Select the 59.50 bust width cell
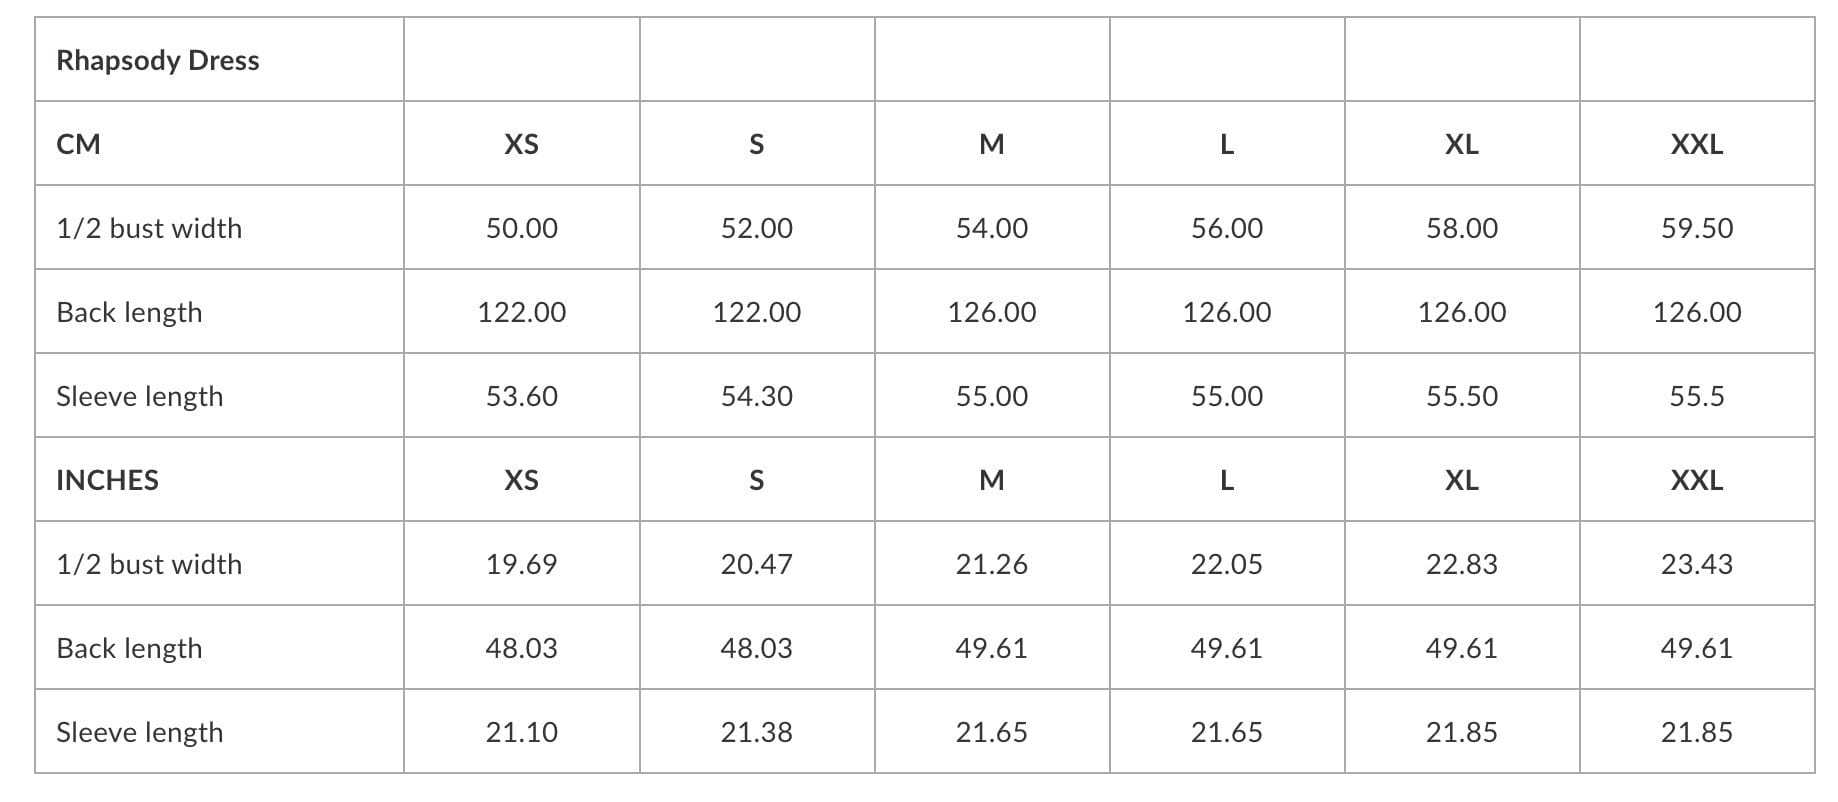 [x=1696, y=228]
